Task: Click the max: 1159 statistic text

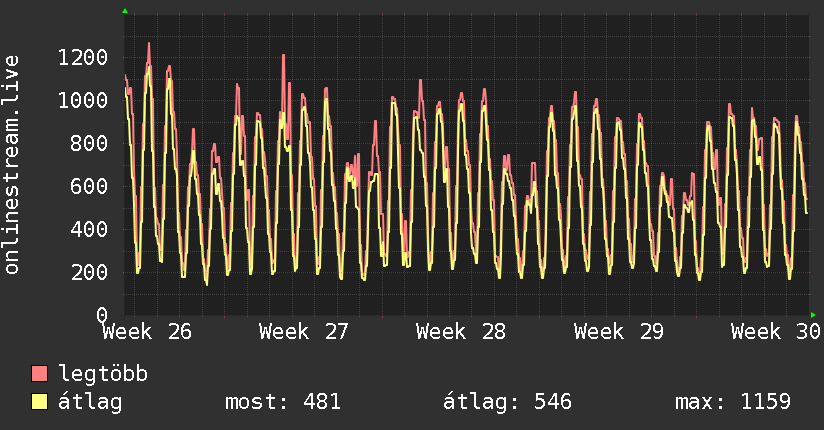Action: point(733,402)
